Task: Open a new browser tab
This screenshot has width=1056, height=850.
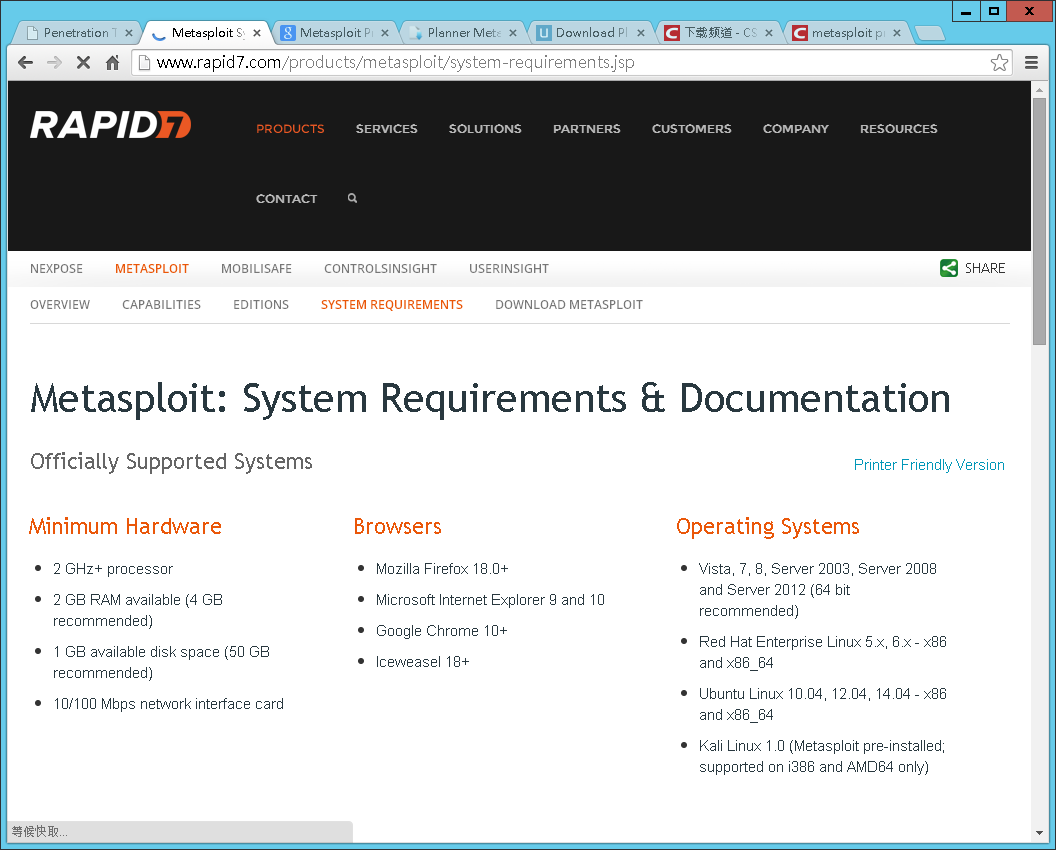Action: coord(930,33)
